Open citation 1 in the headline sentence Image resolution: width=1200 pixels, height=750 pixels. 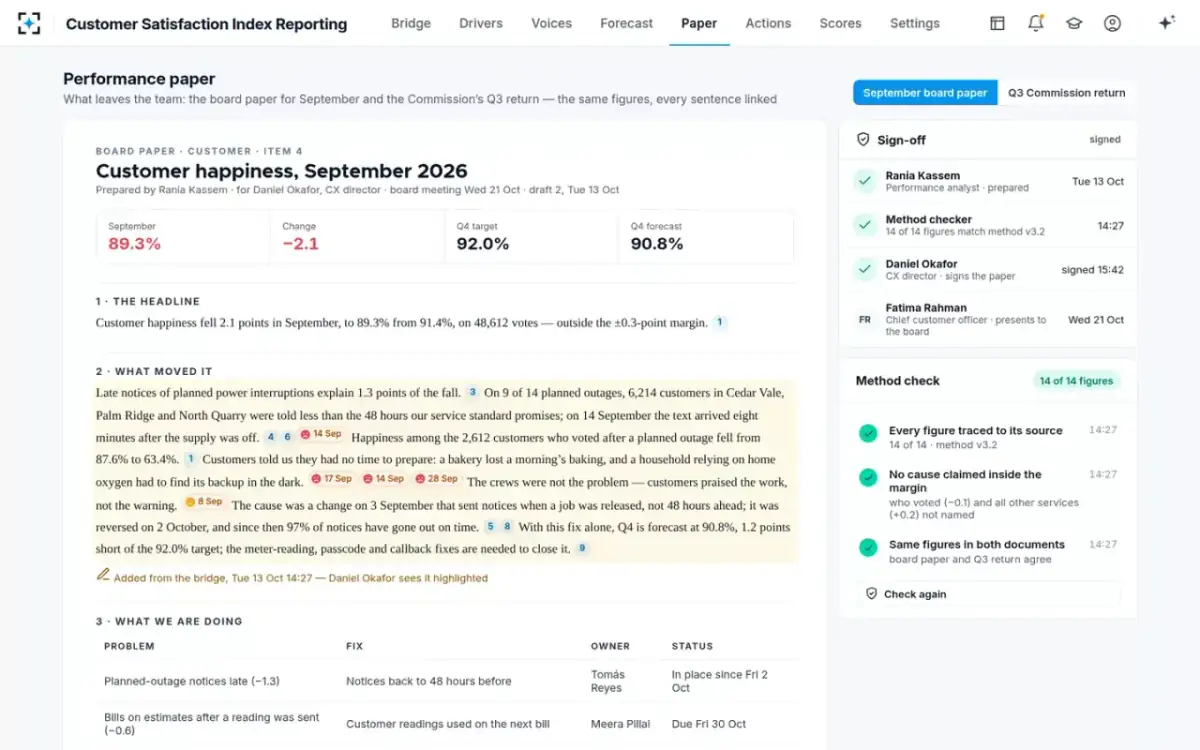(719, 323)
